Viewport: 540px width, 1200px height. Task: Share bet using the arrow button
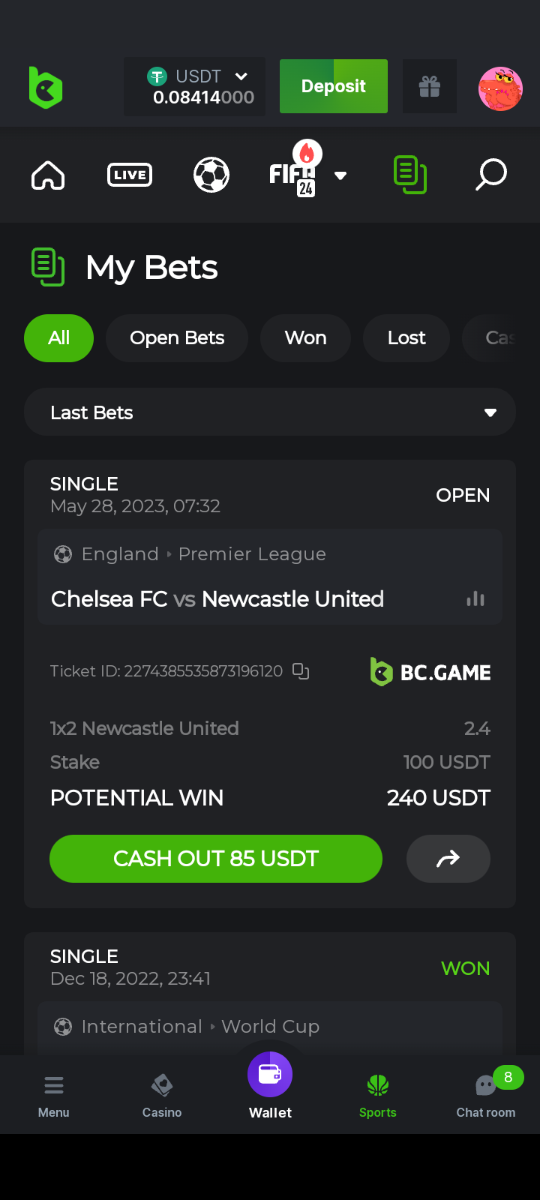click(x=448, y=858)
